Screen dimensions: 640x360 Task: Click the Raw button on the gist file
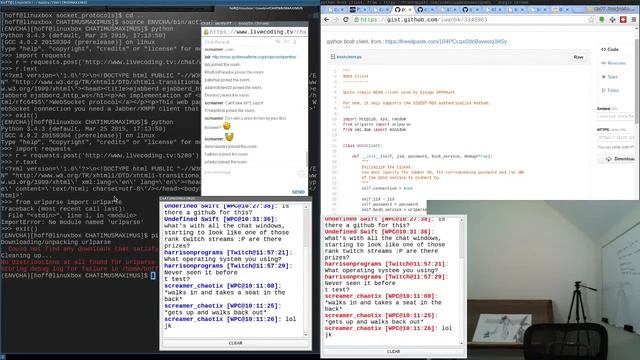click(x=578, y=57)
